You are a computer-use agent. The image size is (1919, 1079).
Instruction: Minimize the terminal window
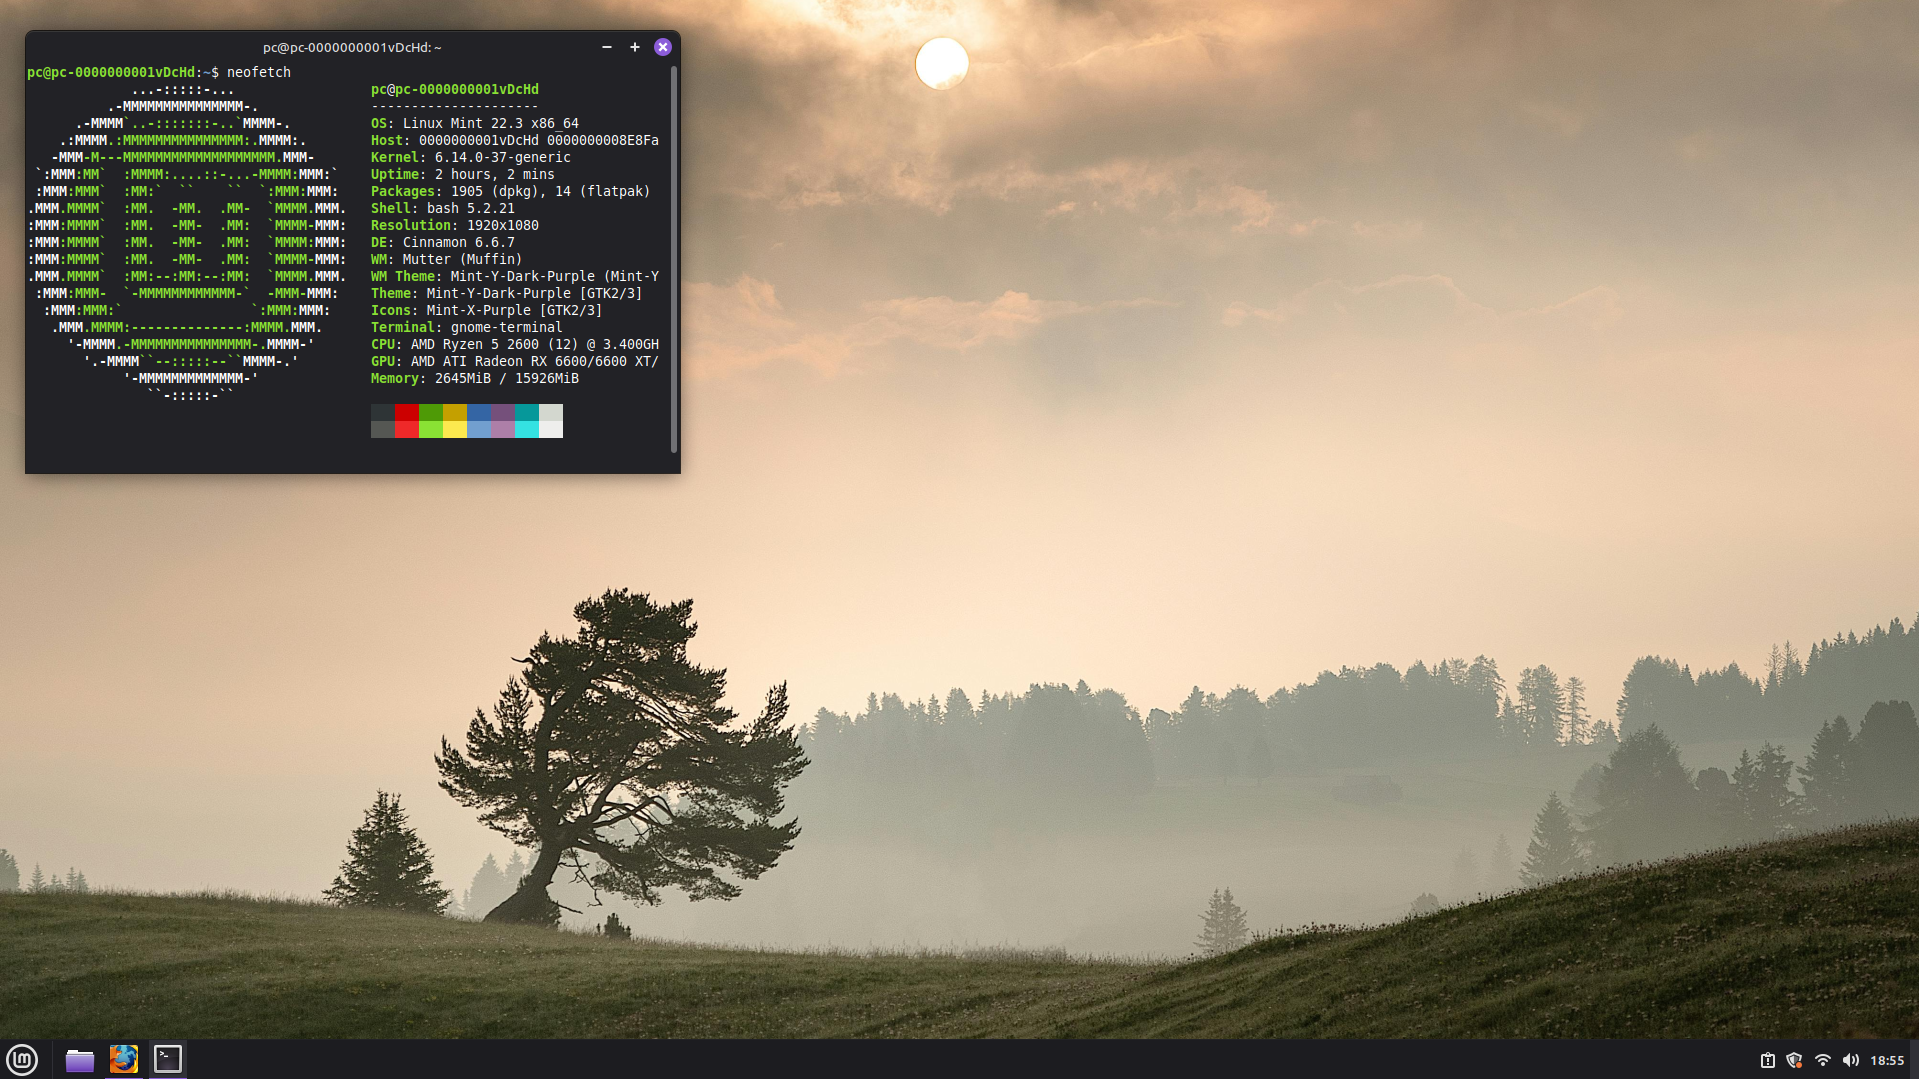(606, 47)
